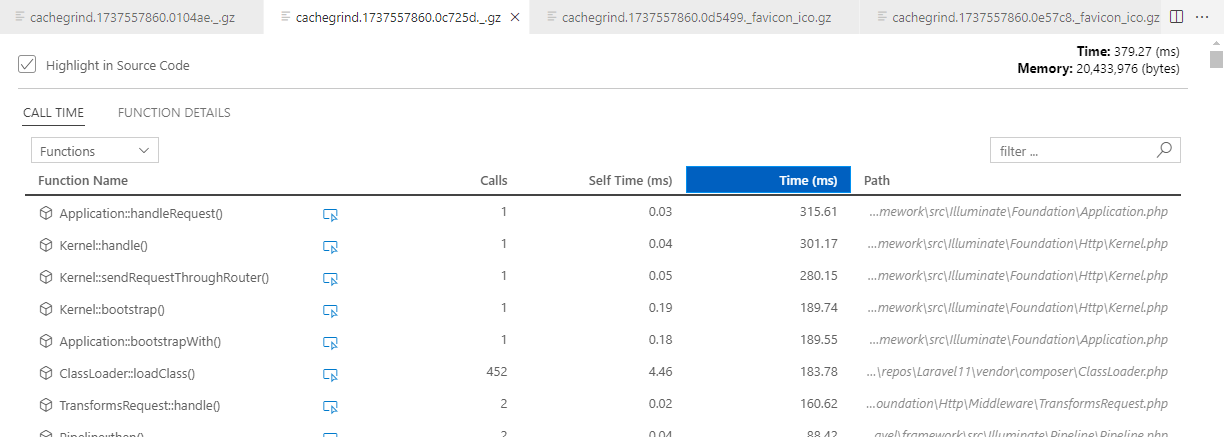Select ClassLoader::loadClass() function name

click(x=127, y=373)
